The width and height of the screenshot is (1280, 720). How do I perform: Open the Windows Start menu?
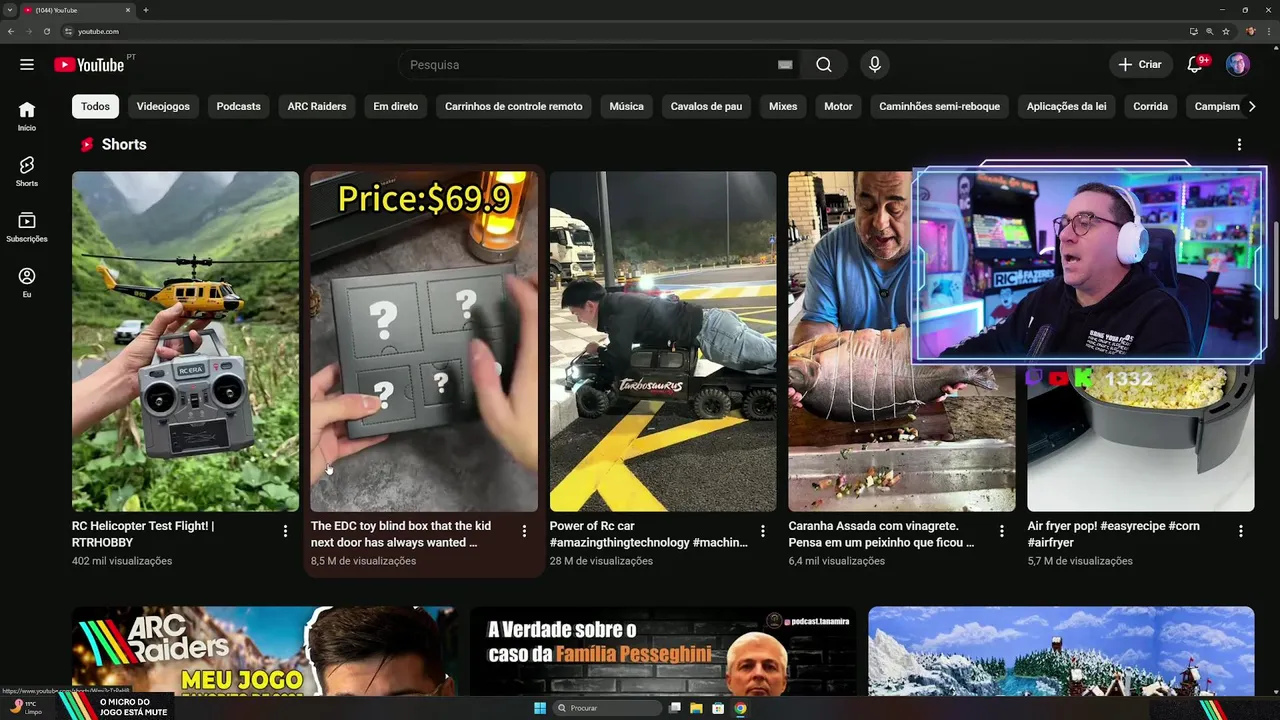click(x=540, y=708)
